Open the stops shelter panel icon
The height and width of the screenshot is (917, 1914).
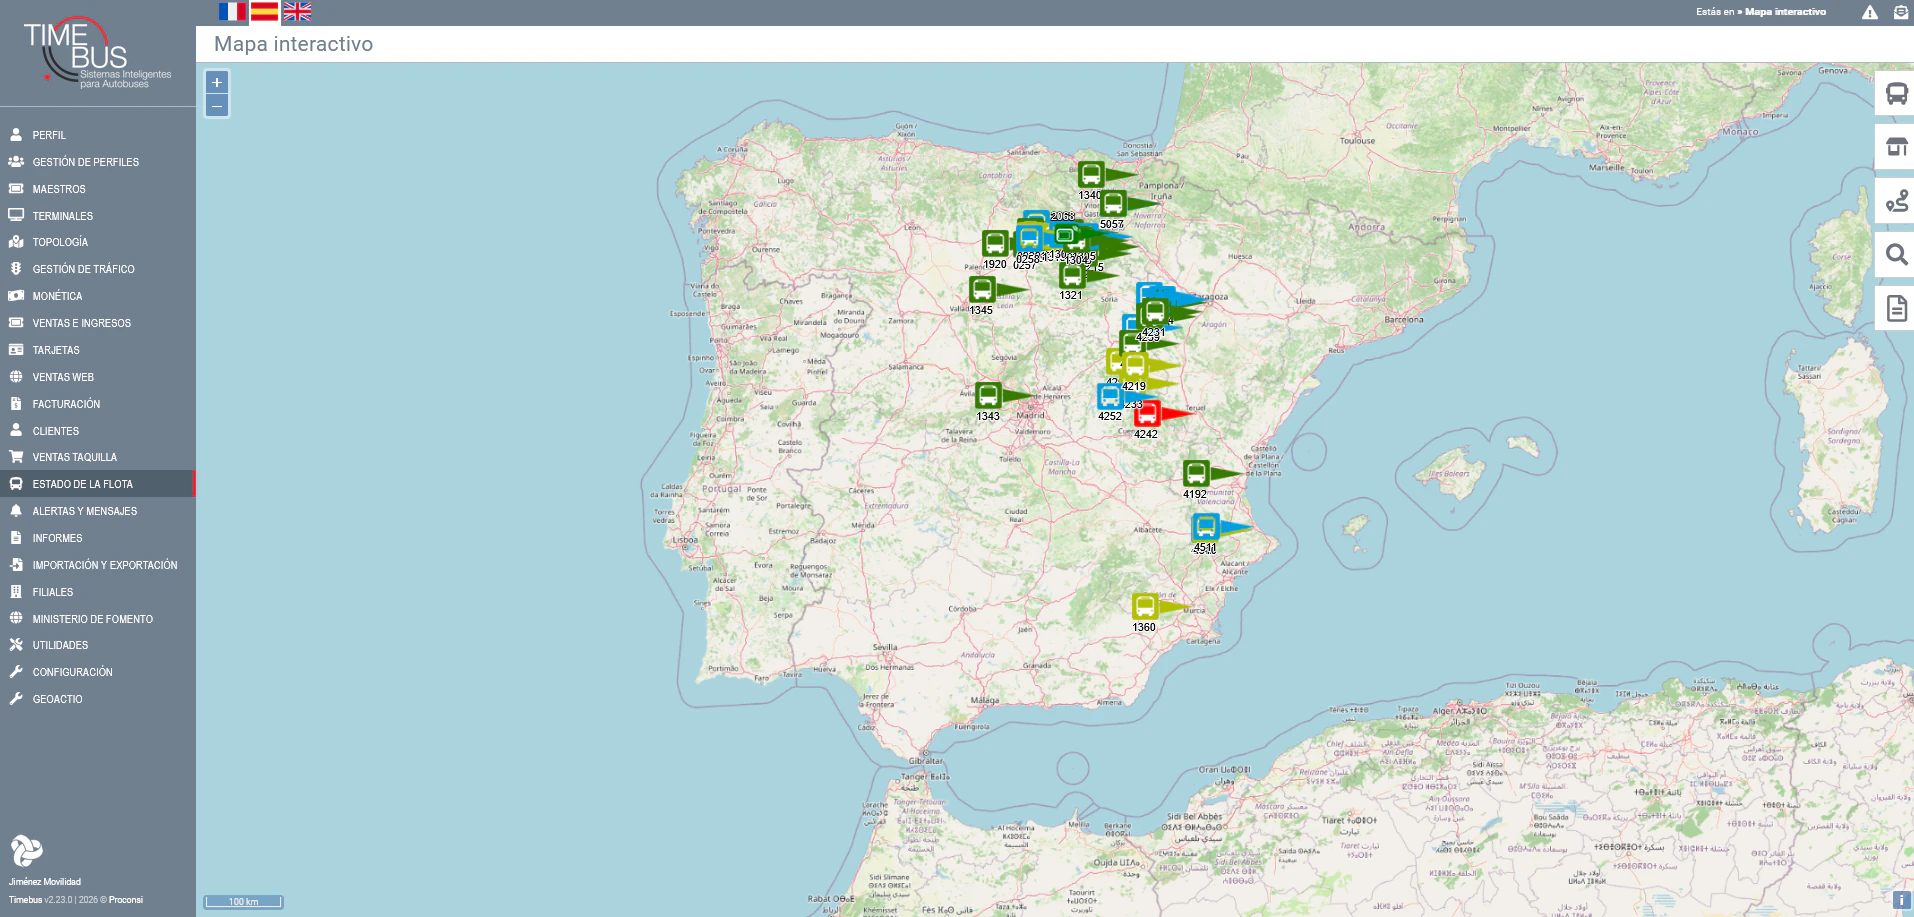[x=1896, y=148]
